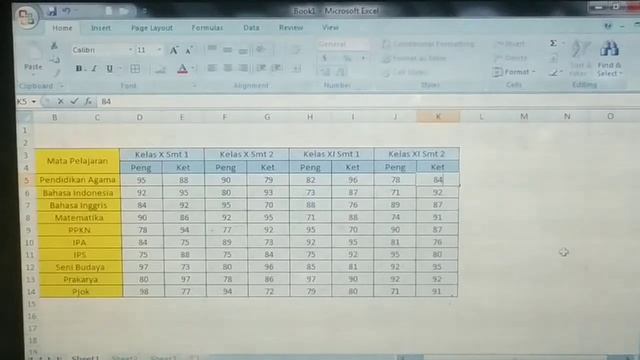Screen dimensions: 640x360
Task: Open the Calibri font name dropdown
Action: click(x=131, y=50)
